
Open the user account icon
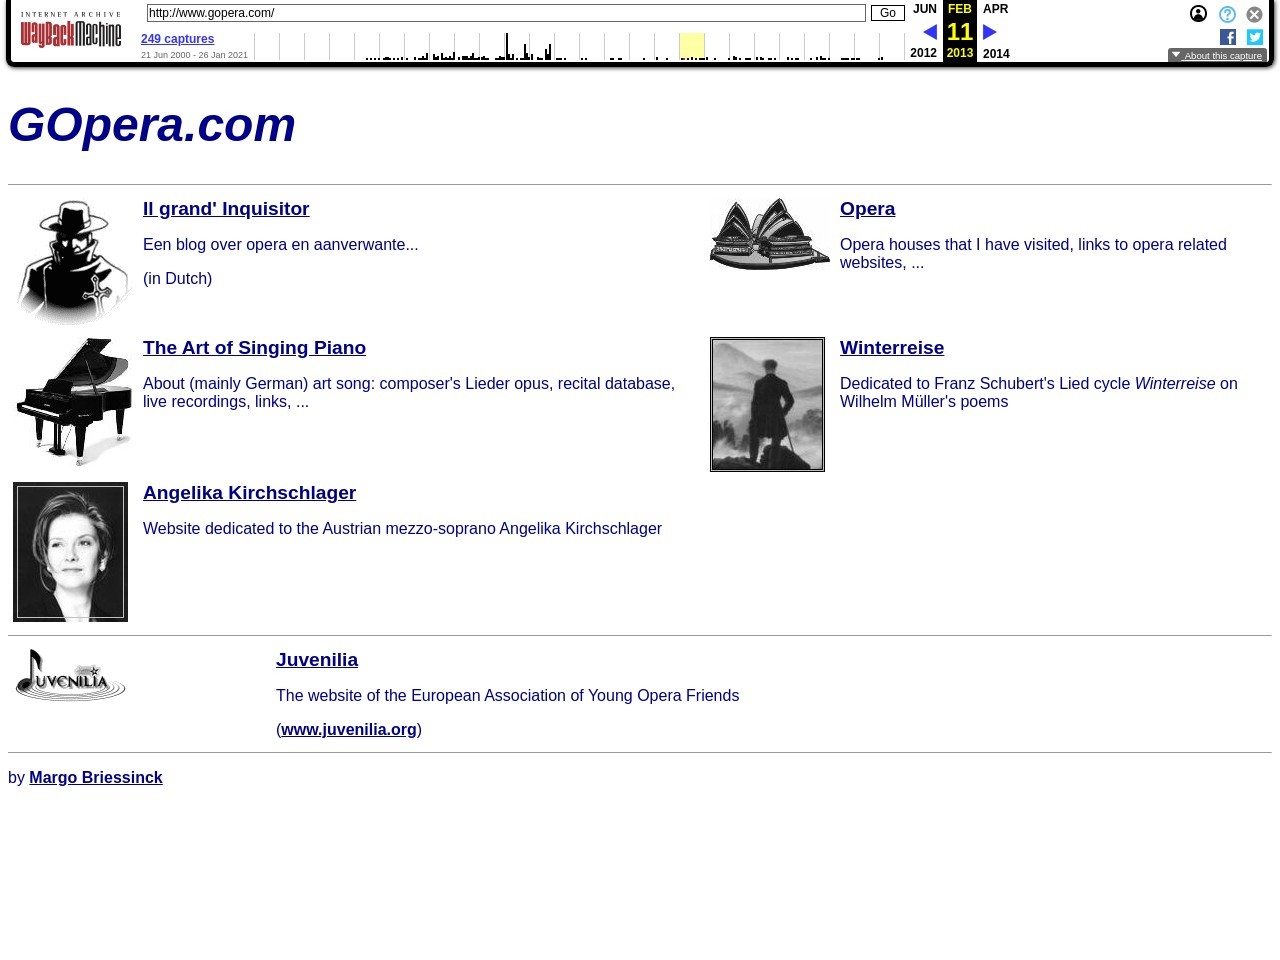[1198, 14]
